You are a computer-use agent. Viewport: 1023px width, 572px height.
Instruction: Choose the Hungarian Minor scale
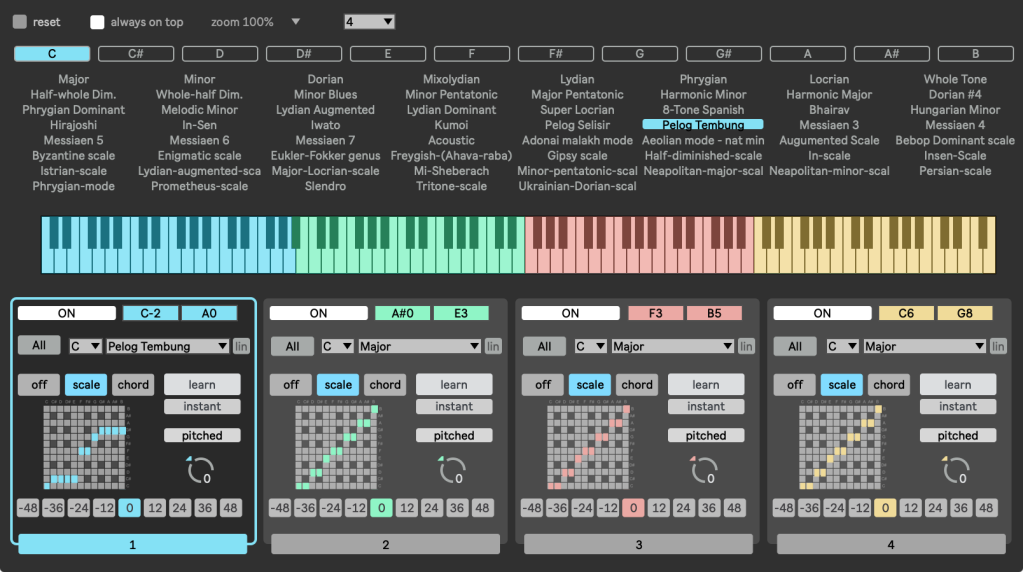click(x=955, y=110)
